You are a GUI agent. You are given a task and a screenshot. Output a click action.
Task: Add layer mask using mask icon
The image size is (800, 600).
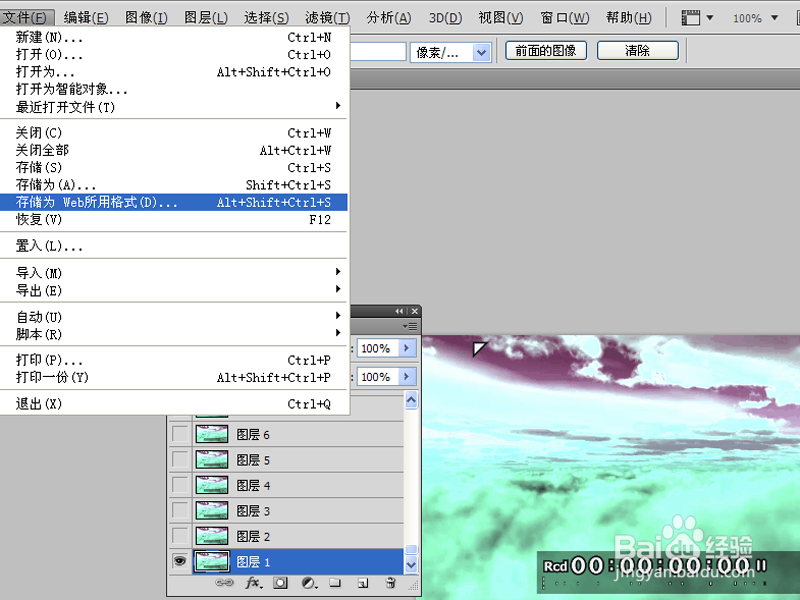280,583
